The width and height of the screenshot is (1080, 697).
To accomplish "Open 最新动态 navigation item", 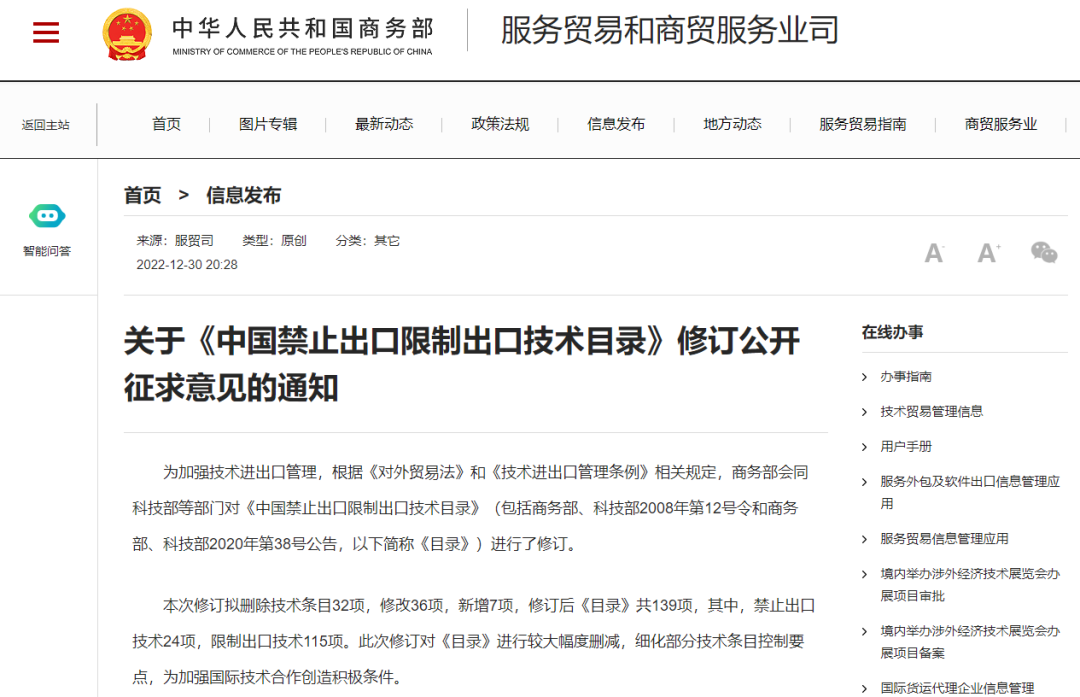I will pyautogui.click(x=384, y=124).
